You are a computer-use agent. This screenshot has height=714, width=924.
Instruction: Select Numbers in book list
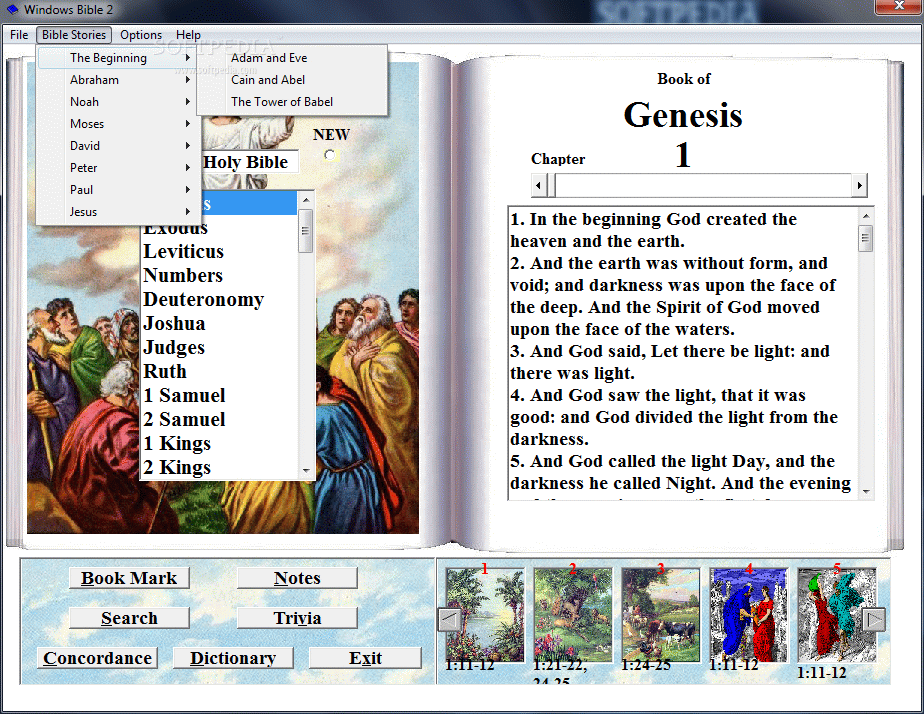coord(219,276)
